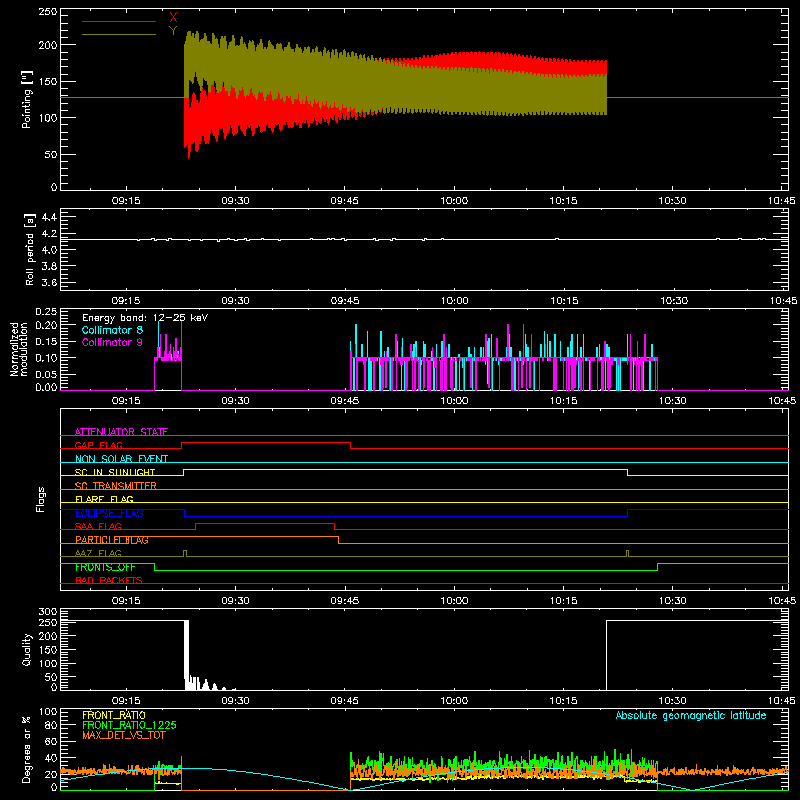Click 10:30 time label under Quality panel

pos(672,701)
